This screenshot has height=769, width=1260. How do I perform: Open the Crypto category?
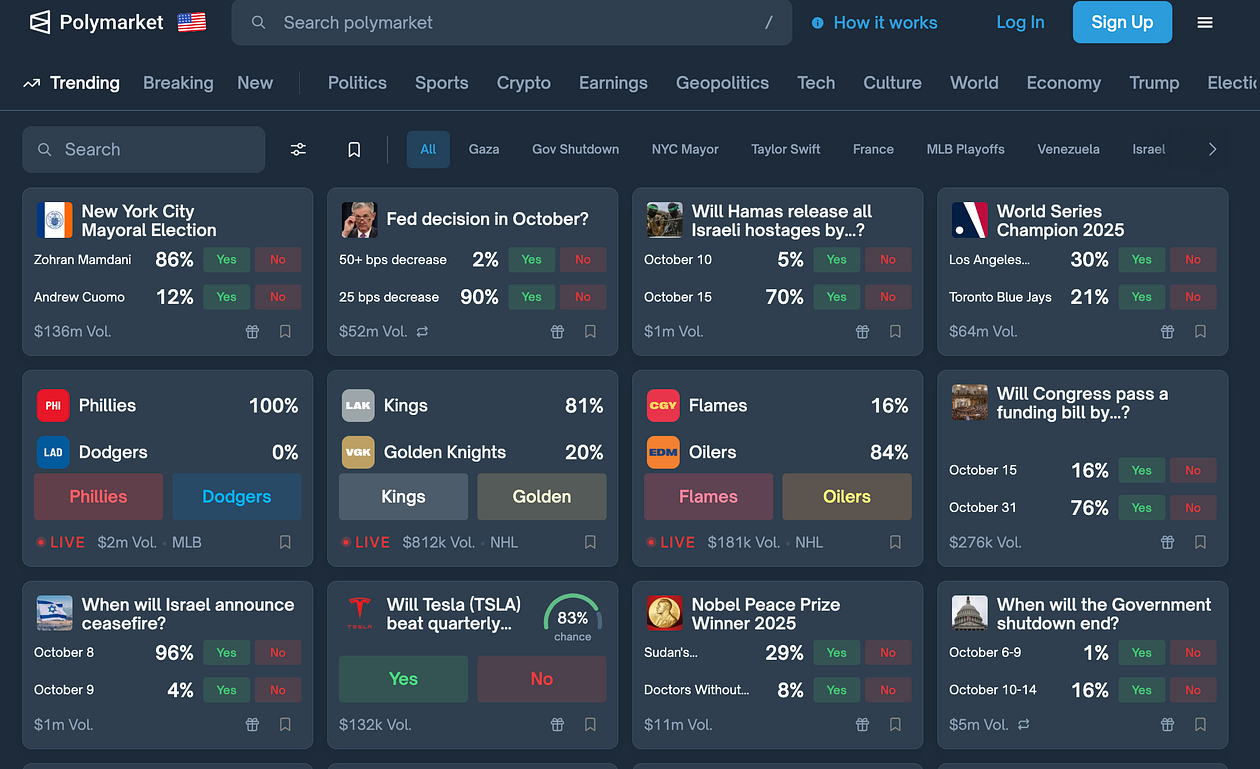[x=524, y=83]
